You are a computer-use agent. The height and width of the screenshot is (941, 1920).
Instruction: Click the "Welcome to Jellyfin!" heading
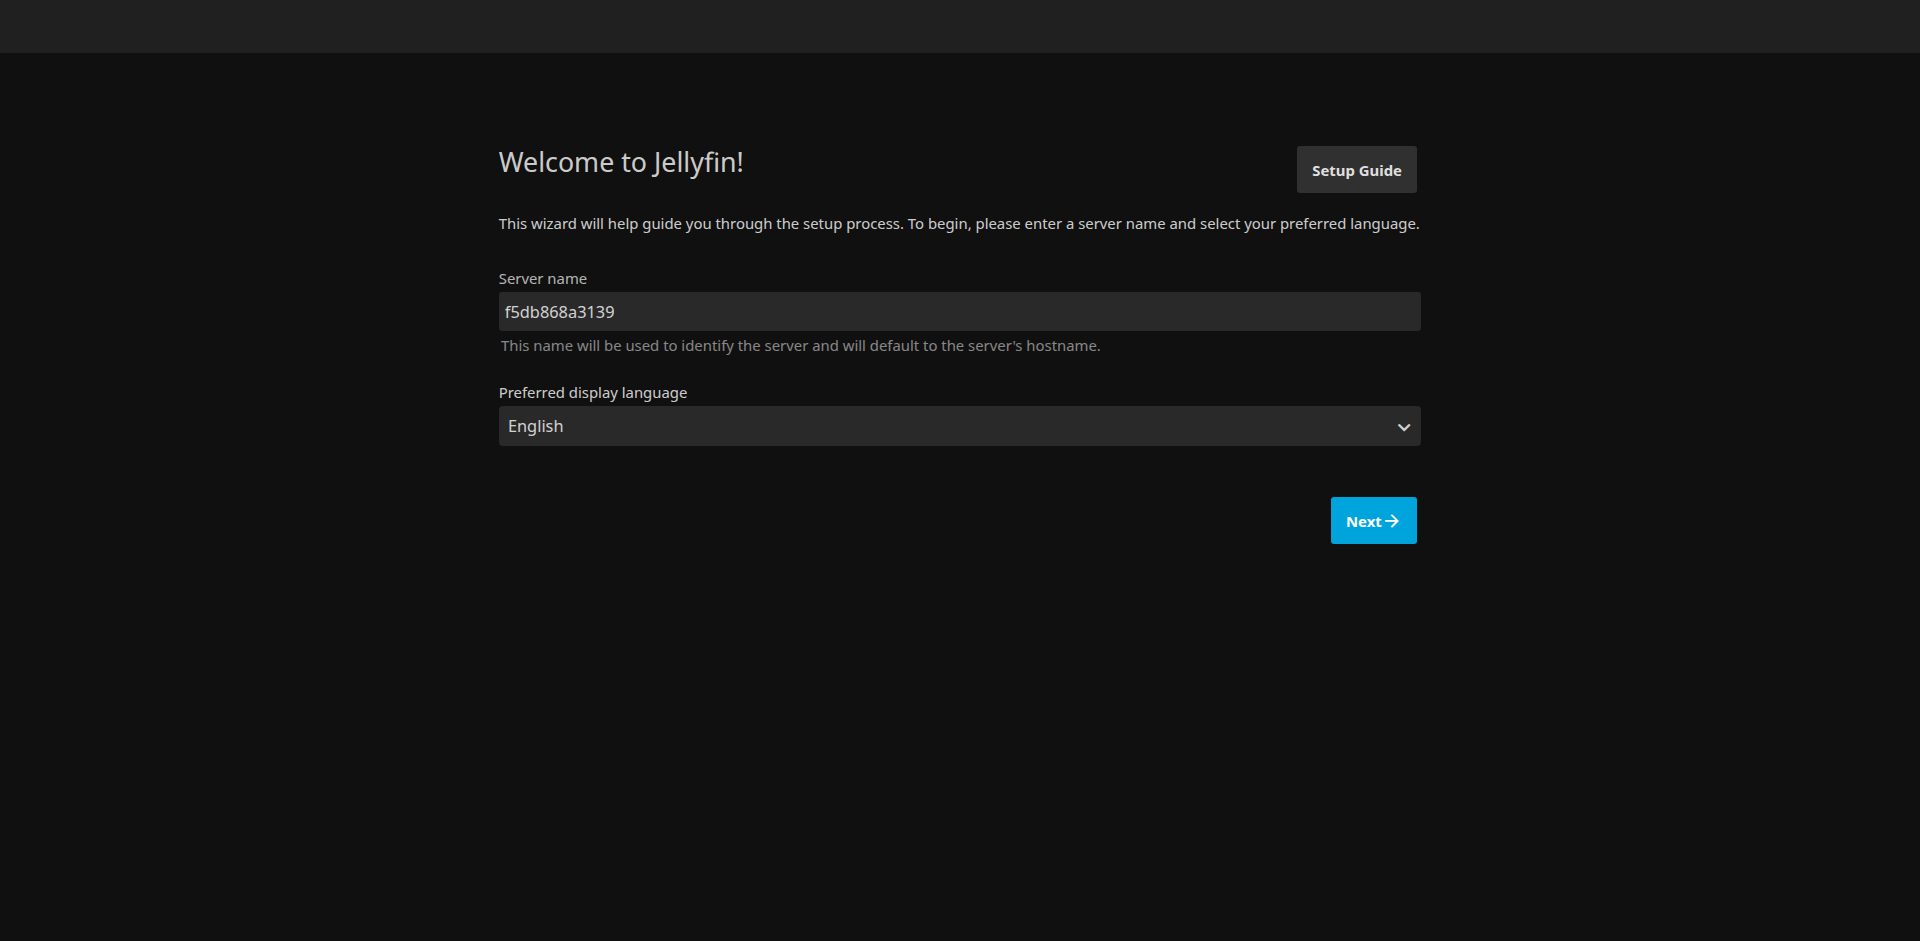click(621, 162)
